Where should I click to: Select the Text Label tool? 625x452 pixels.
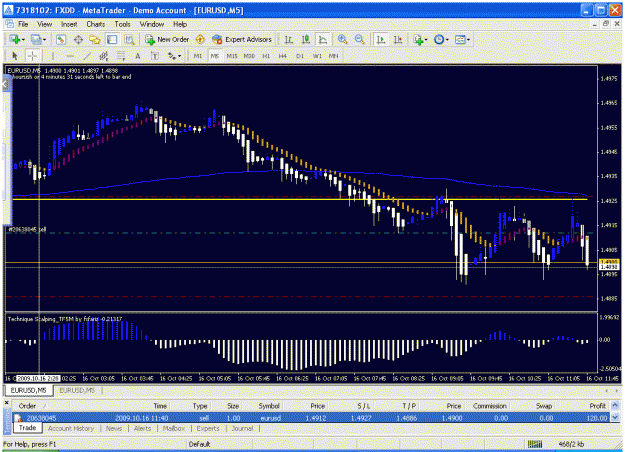[155, 56]
